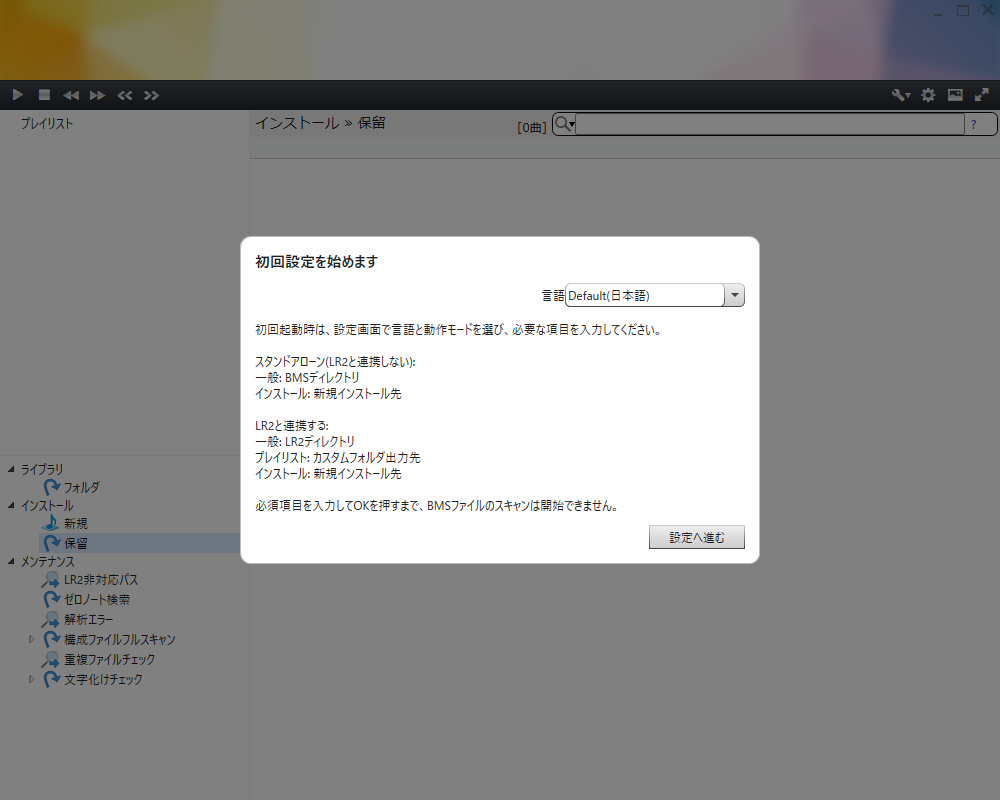Click the フォルダ refresh arrow icon
Image resolution: width=1000 pixels, height=800 pixels.
[52, 487]
